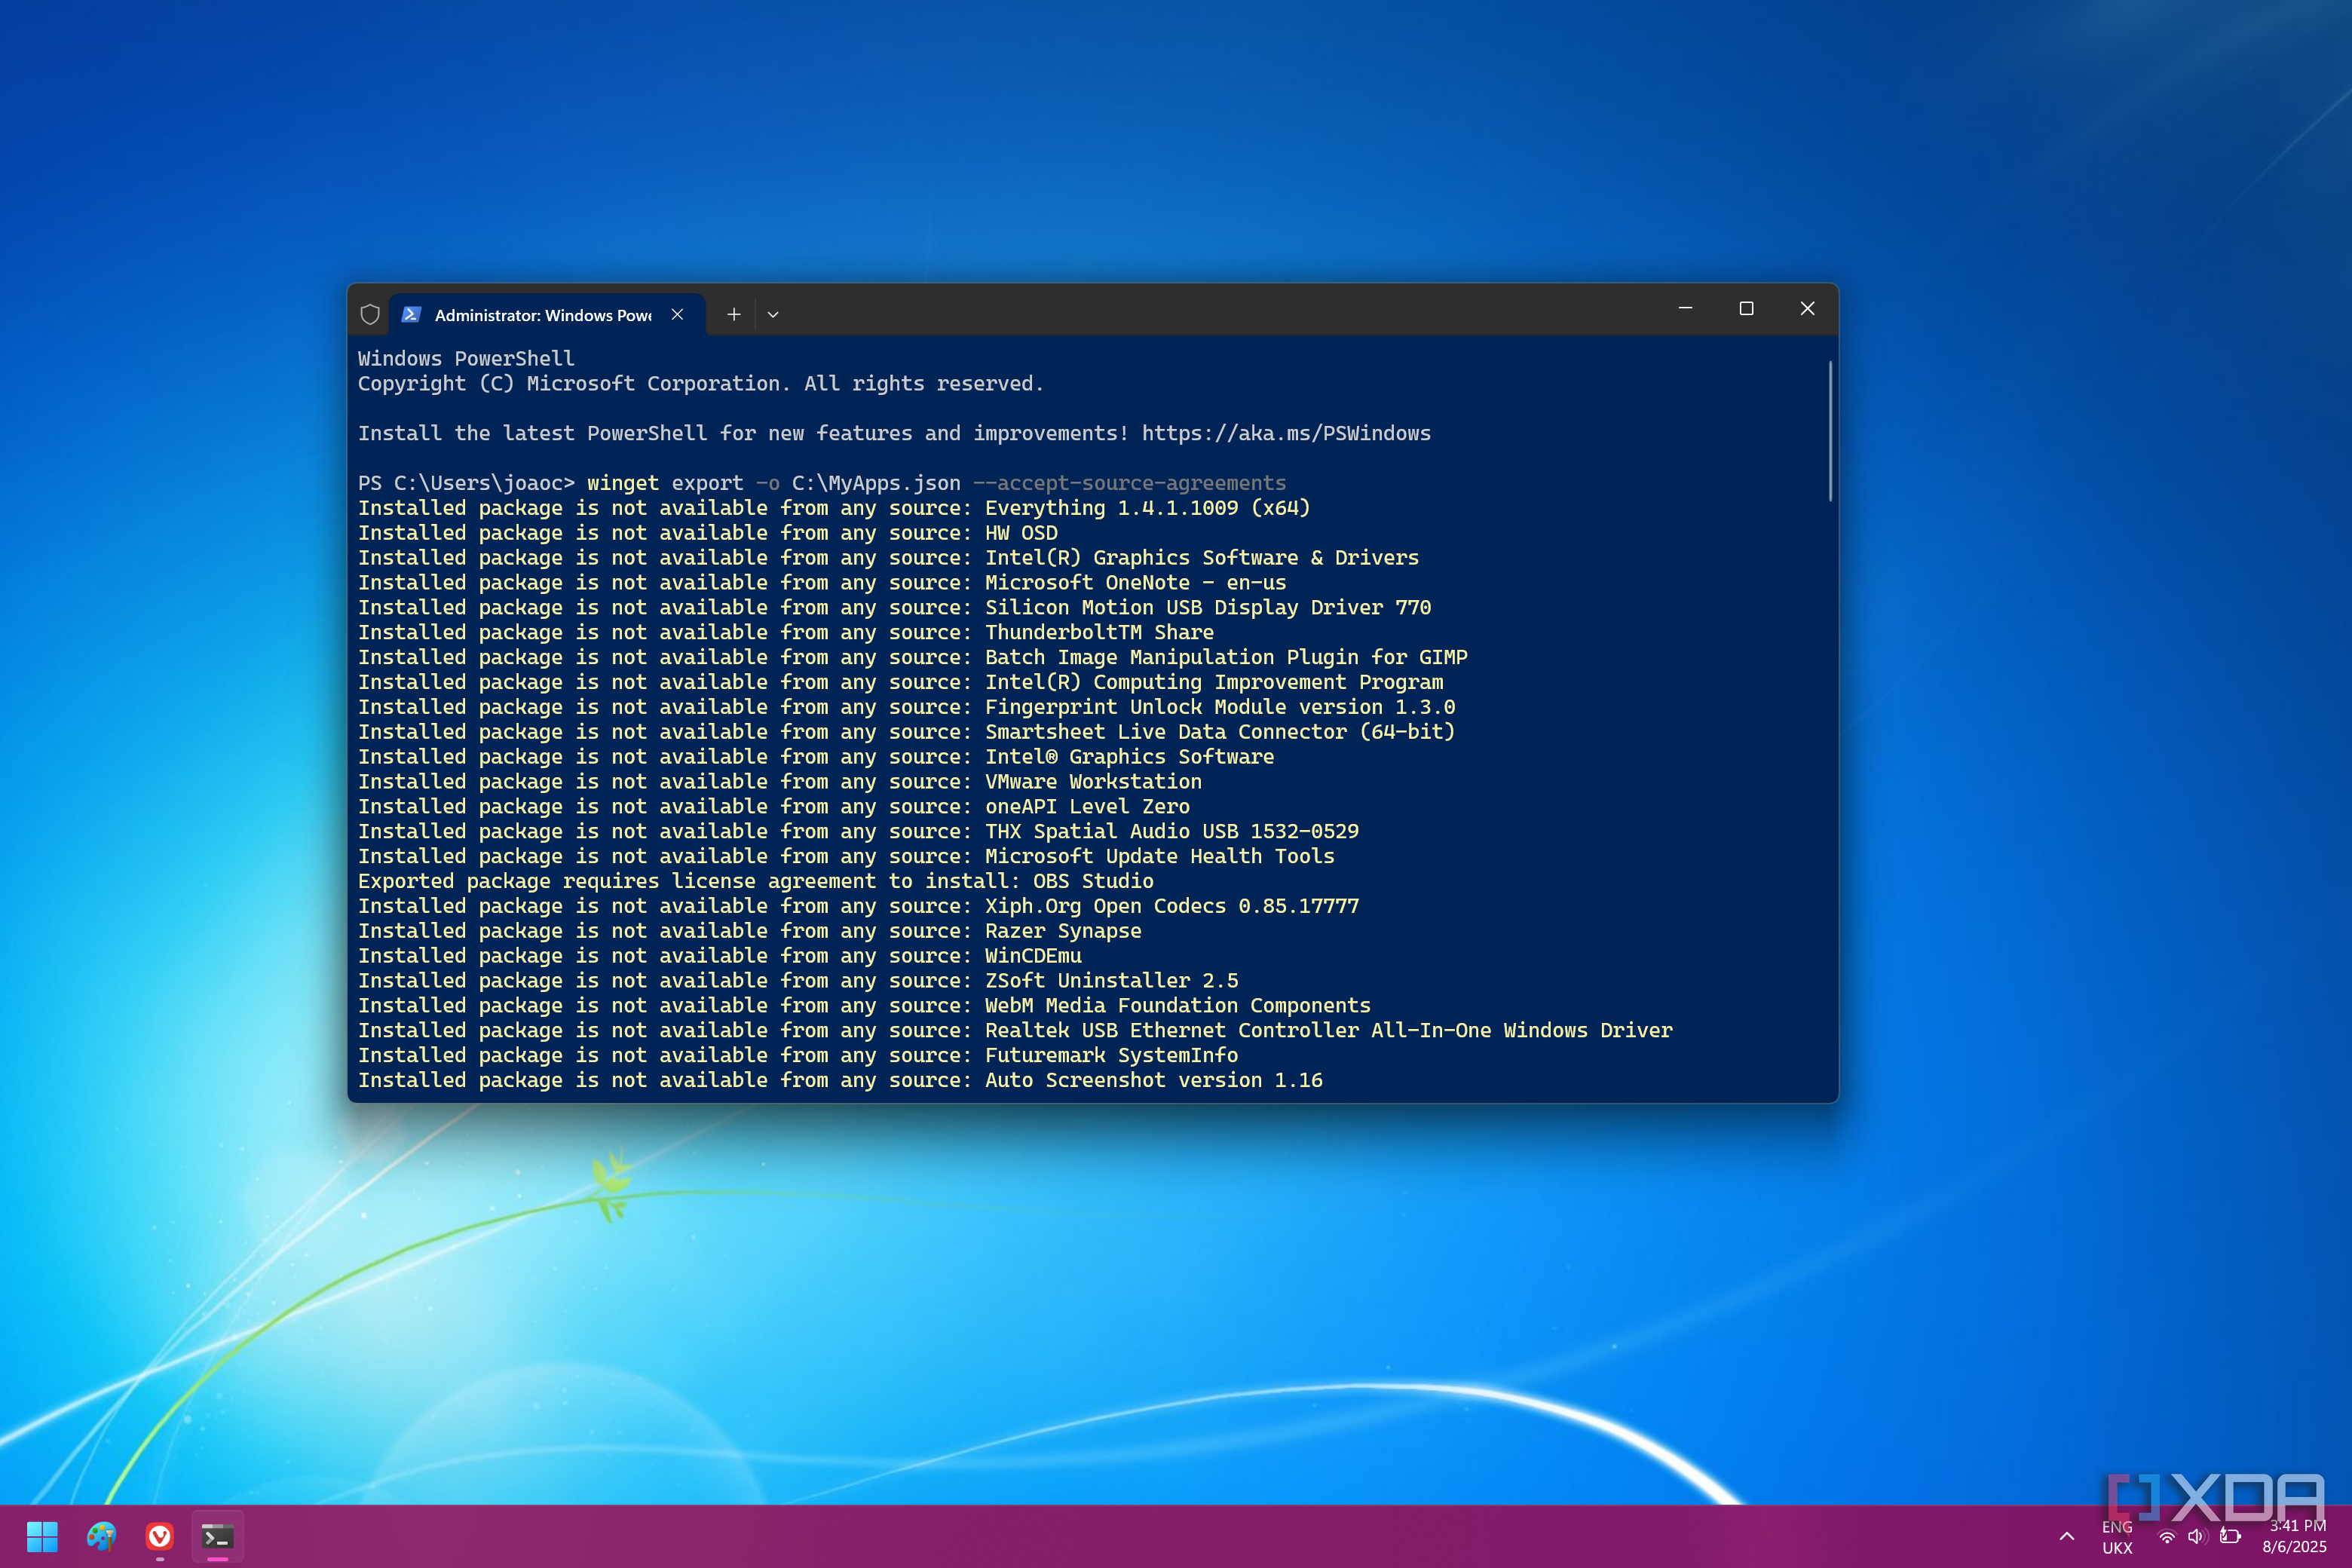Click the Terminal icon in the taskbar
2352x1568 pixels.
point(218,1536)
